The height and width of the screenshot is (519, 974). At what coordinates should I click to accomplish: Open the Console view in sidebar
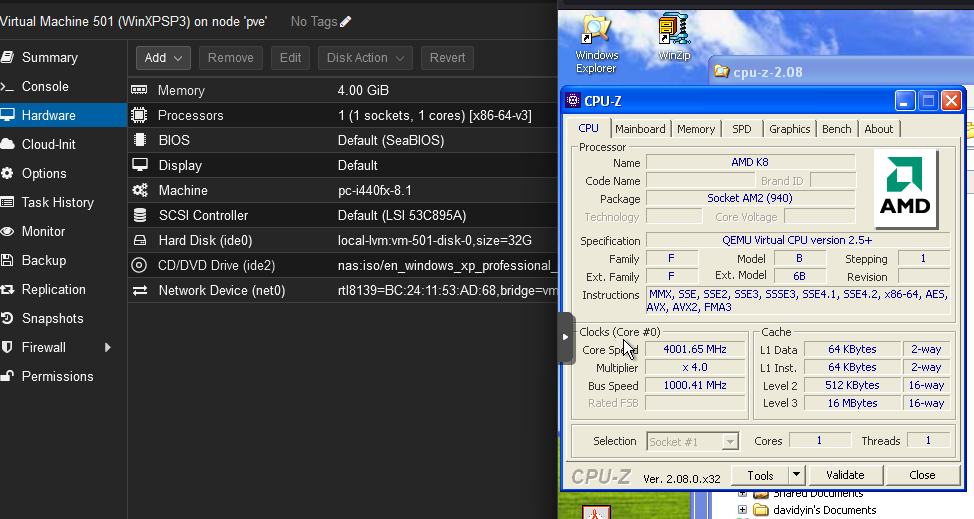click(45, 87)
